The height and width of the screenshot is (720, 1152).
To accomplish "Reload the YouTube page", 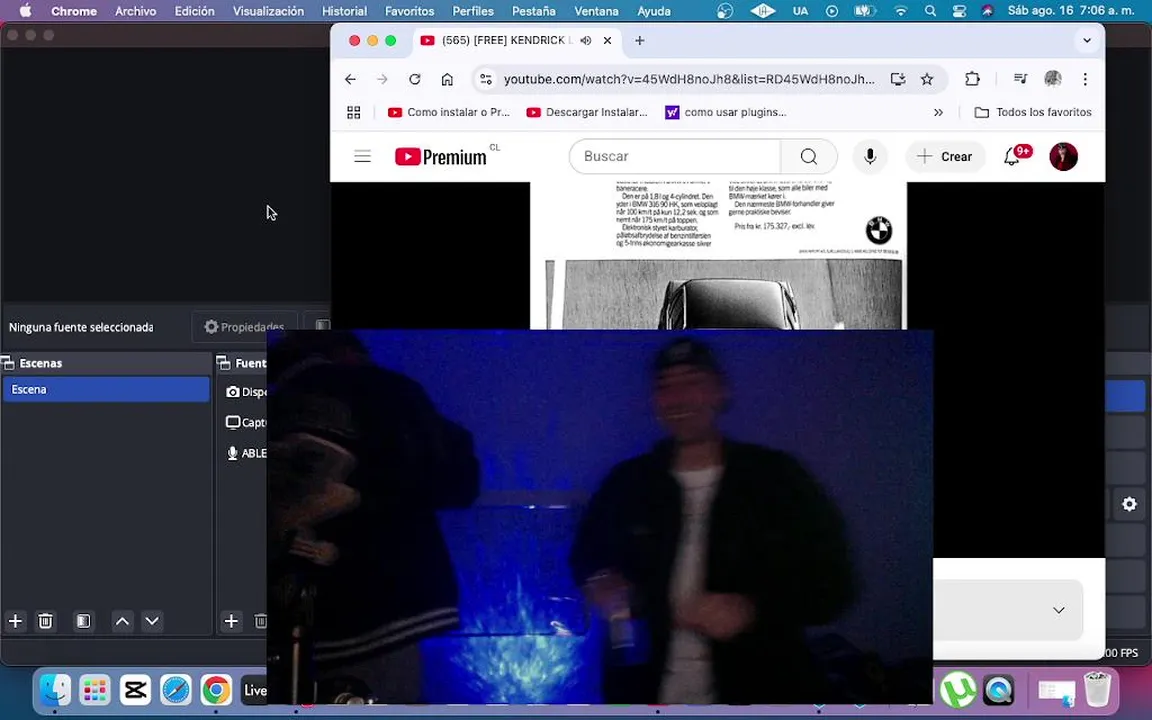I will click(x=415, y=79).
